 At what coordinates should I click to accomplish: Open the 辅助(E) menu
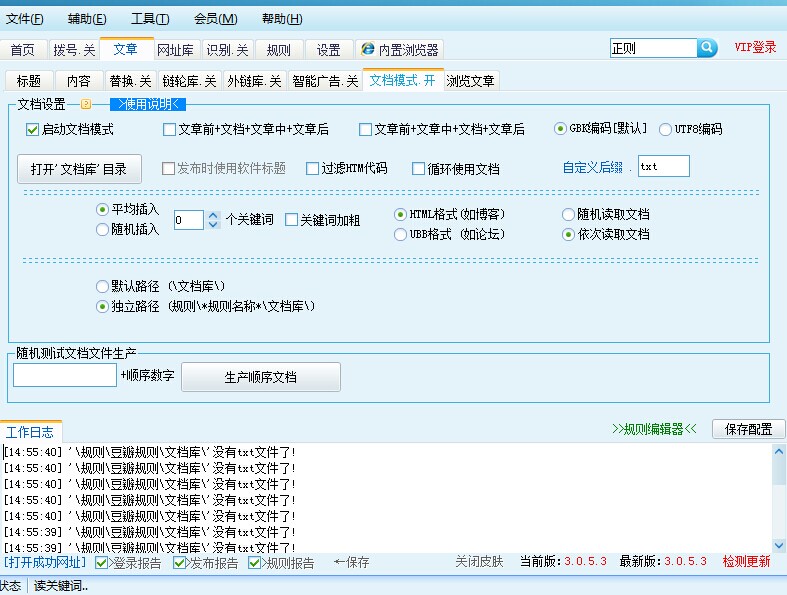[87, 19]
